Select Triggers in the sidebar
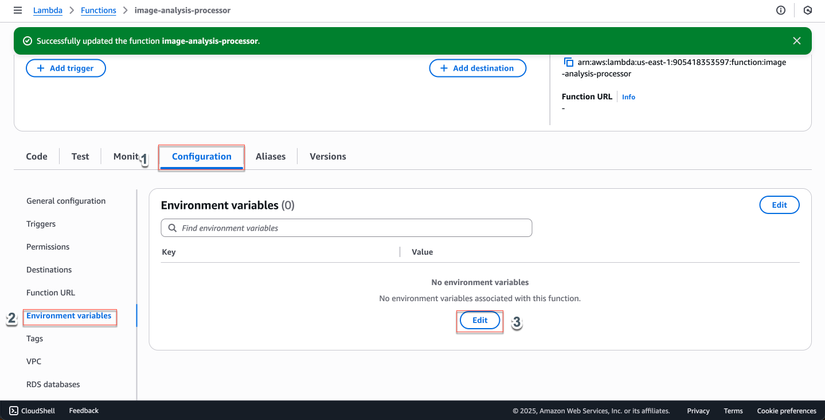Screen dimensions: 825x420 click(41, 224)
